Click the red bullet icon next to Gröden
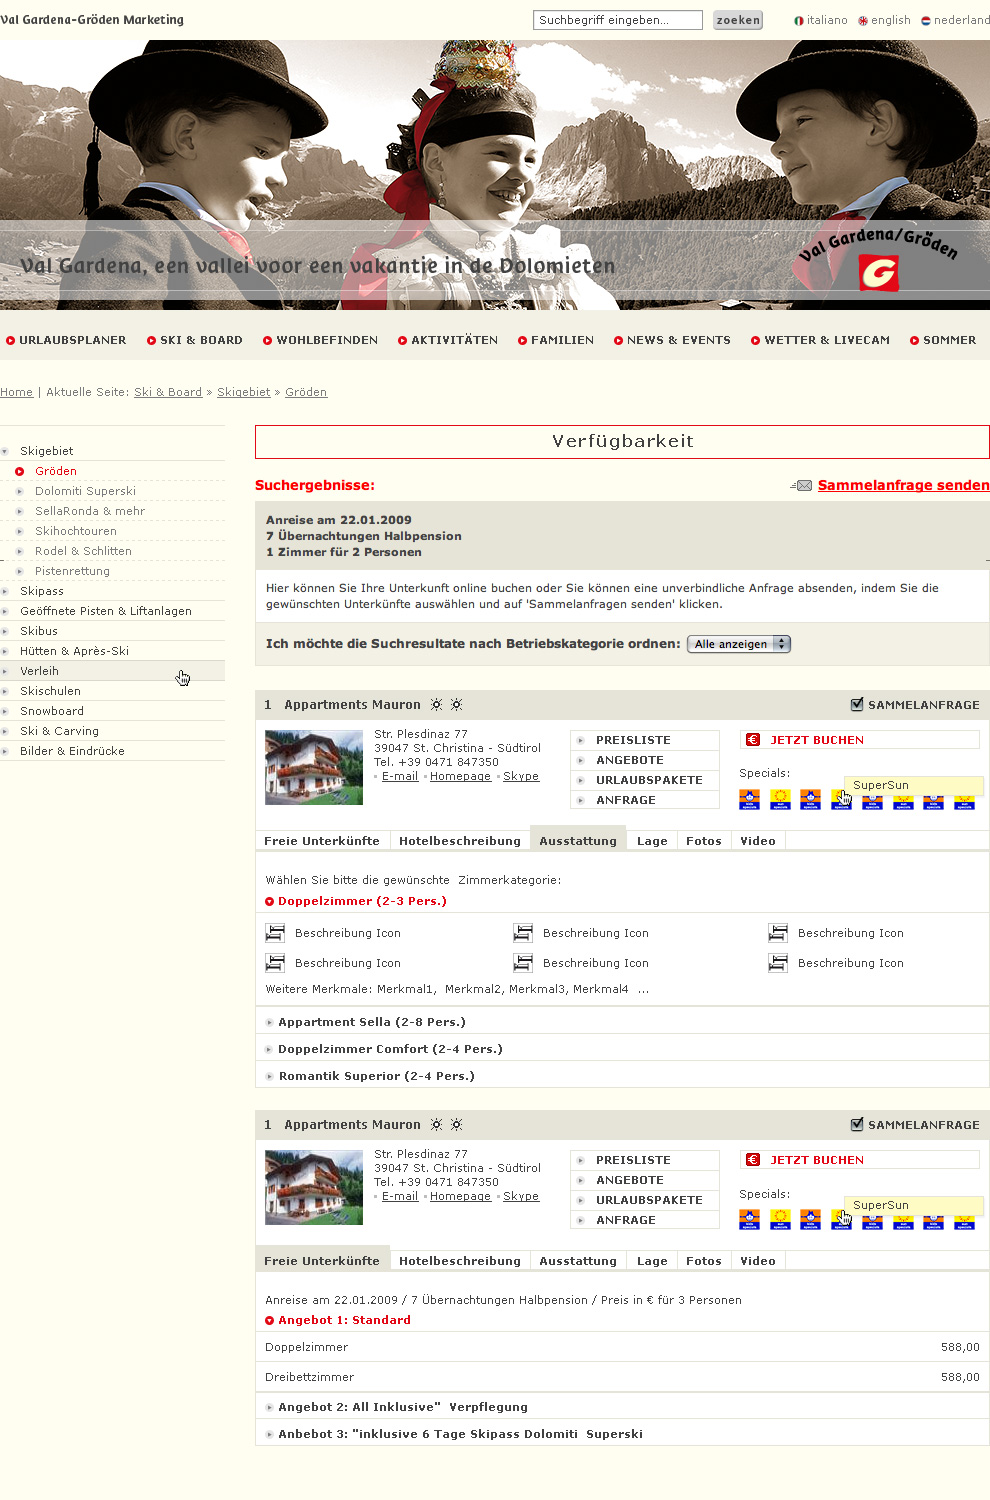 pyautogui.click(x=19, y=471)
